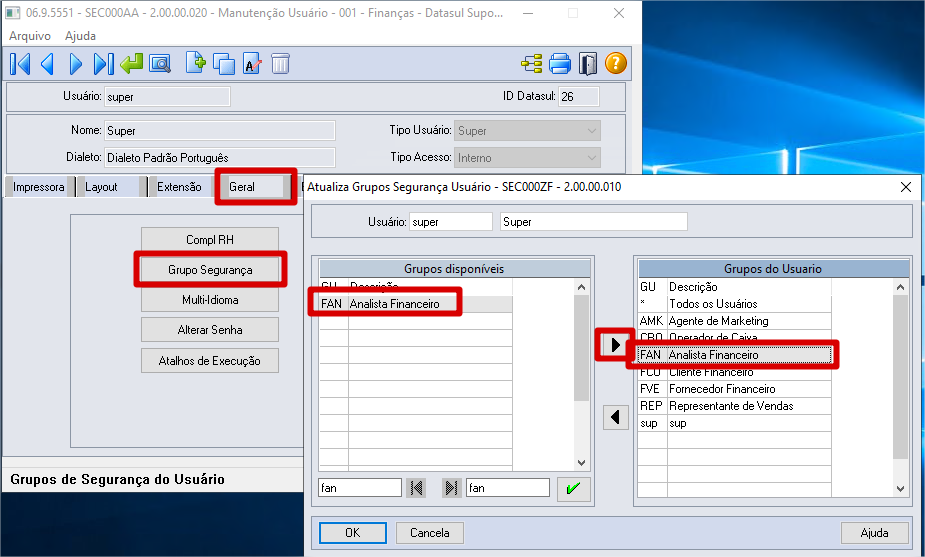Select 'sup' group row
The image size is (925, 557).
tap(735, 423)
